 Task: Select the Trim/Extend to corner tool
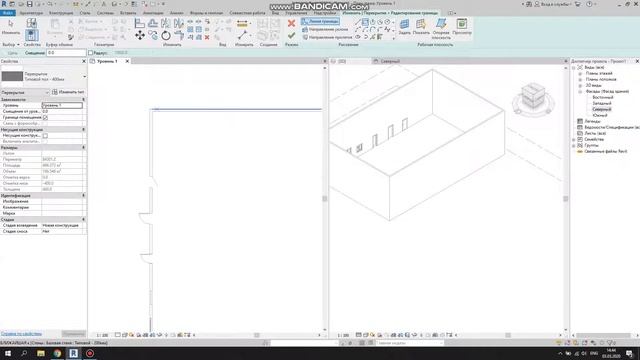[x=178, y=36]
